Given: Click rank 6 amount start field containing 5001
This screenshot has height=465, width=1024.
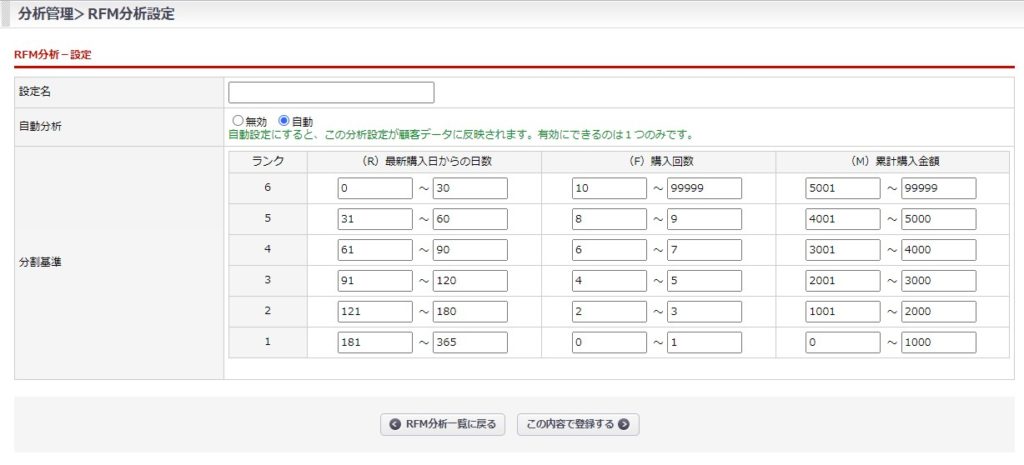Looking at the screenshot, I should (843, 188).
